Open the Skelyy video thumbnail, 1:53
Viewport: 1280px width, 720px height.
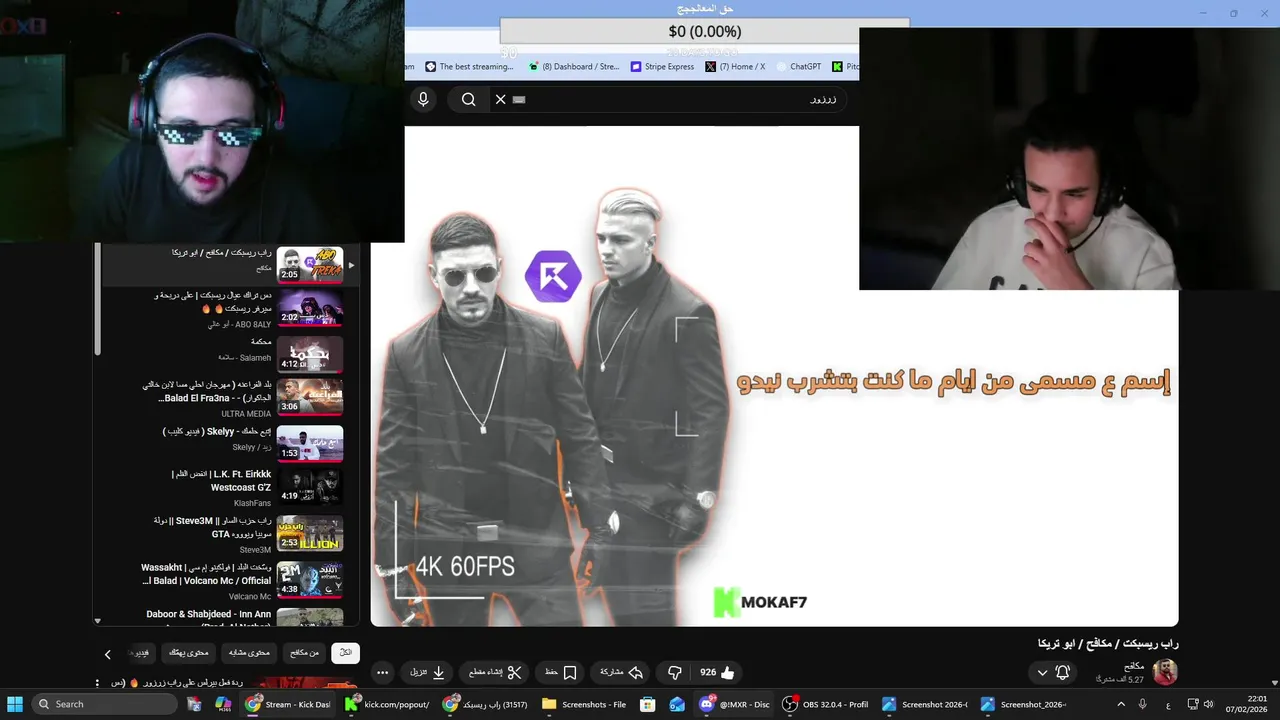(x=310, y=443)
